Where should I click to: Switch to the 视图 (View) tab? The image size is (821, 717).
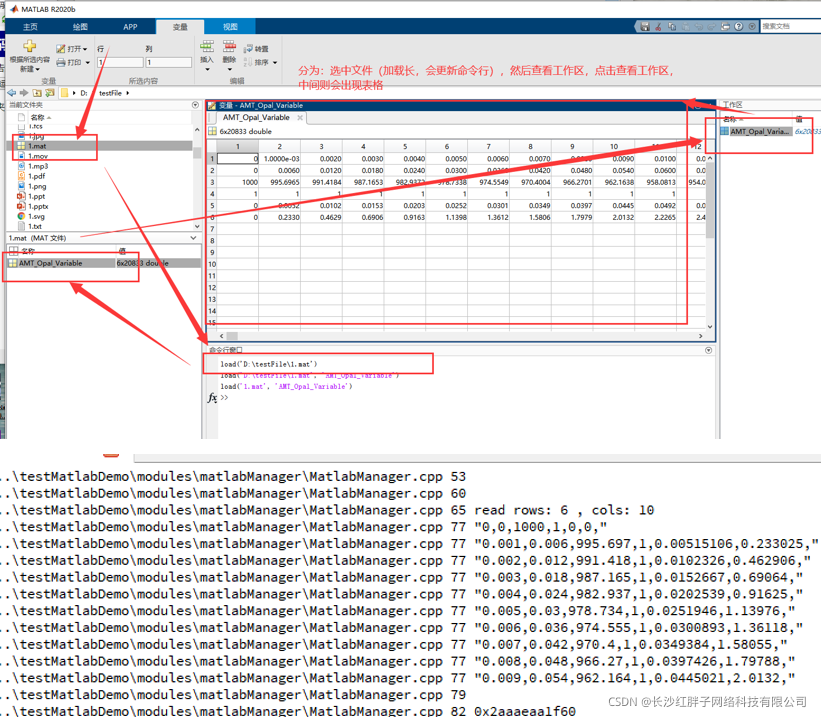click(x=230, y=27)
